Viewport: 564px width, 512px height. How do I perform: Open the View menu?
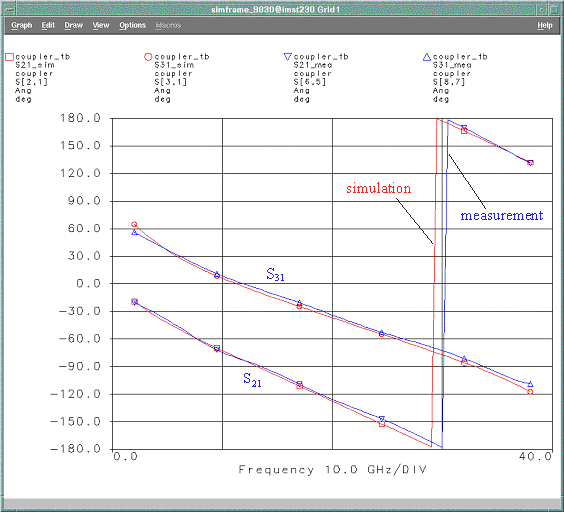(101, 25)
